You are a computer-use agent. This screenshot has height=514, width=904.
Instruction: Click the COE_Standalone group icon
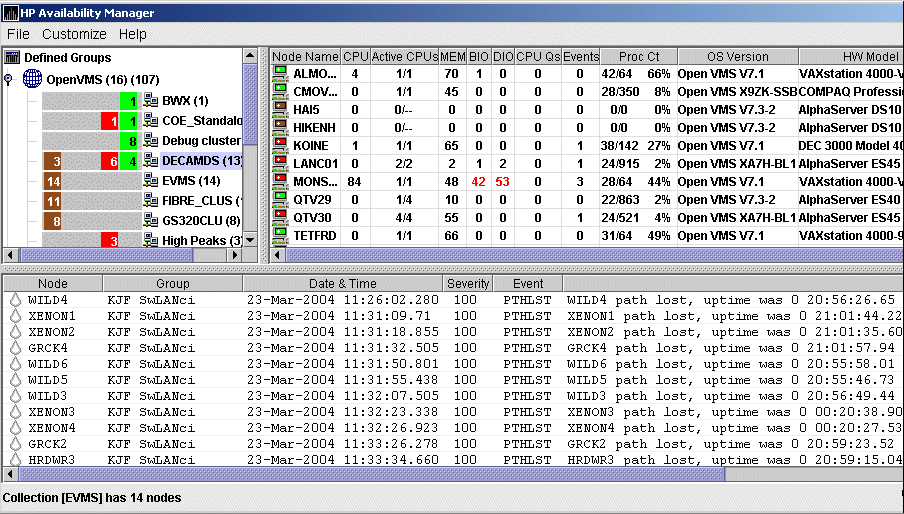[x=150, y=120]
